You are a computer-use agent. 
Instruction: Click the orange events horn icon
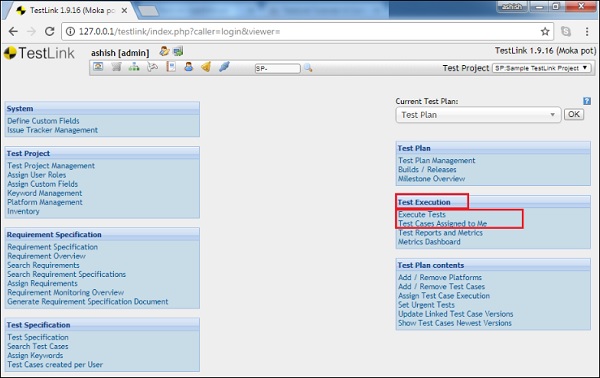(206, 67)
